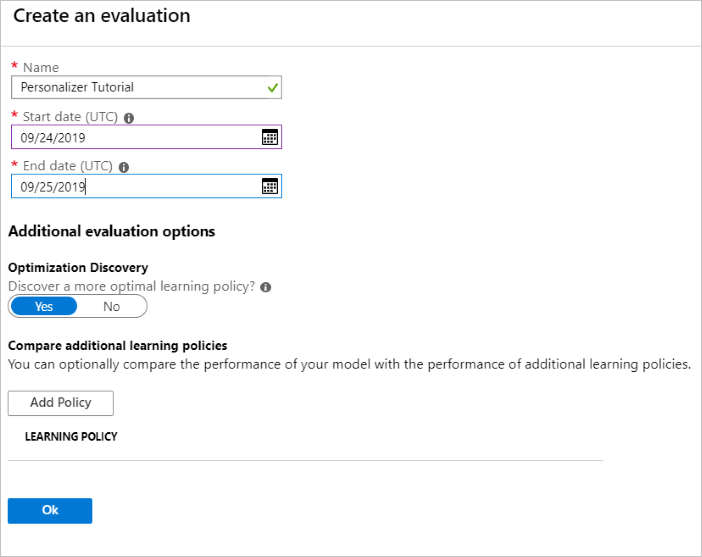
Task: Click the info icon beside Start date (UTC)
Action: pos(129,118)
